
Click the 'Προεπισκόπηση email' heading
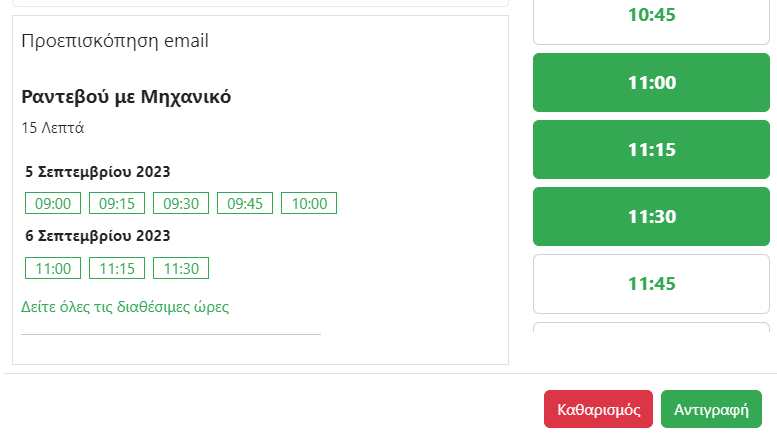(x=114, y=41)
